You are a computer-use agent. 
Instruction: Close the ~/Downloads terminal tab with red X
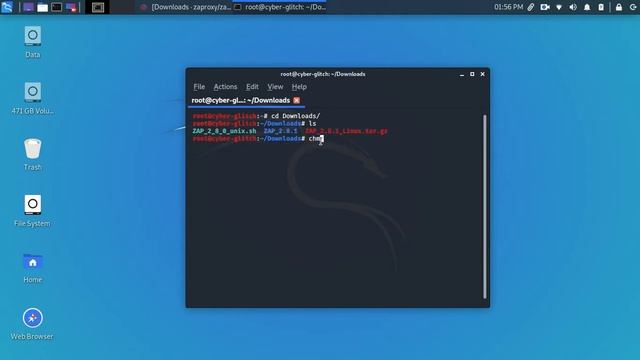pyautogui.click(x=297, y=100)
